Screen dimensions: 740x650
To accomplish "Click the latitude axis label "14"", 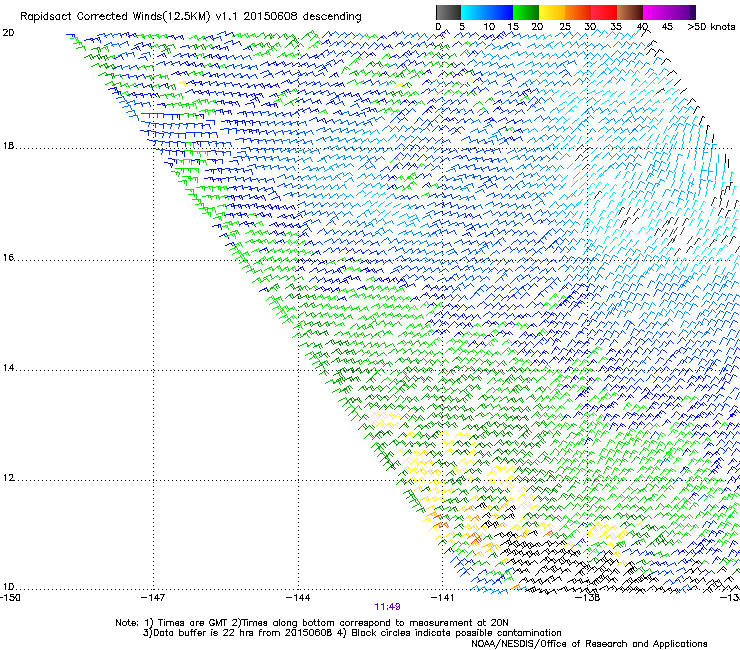I will 8,368.
